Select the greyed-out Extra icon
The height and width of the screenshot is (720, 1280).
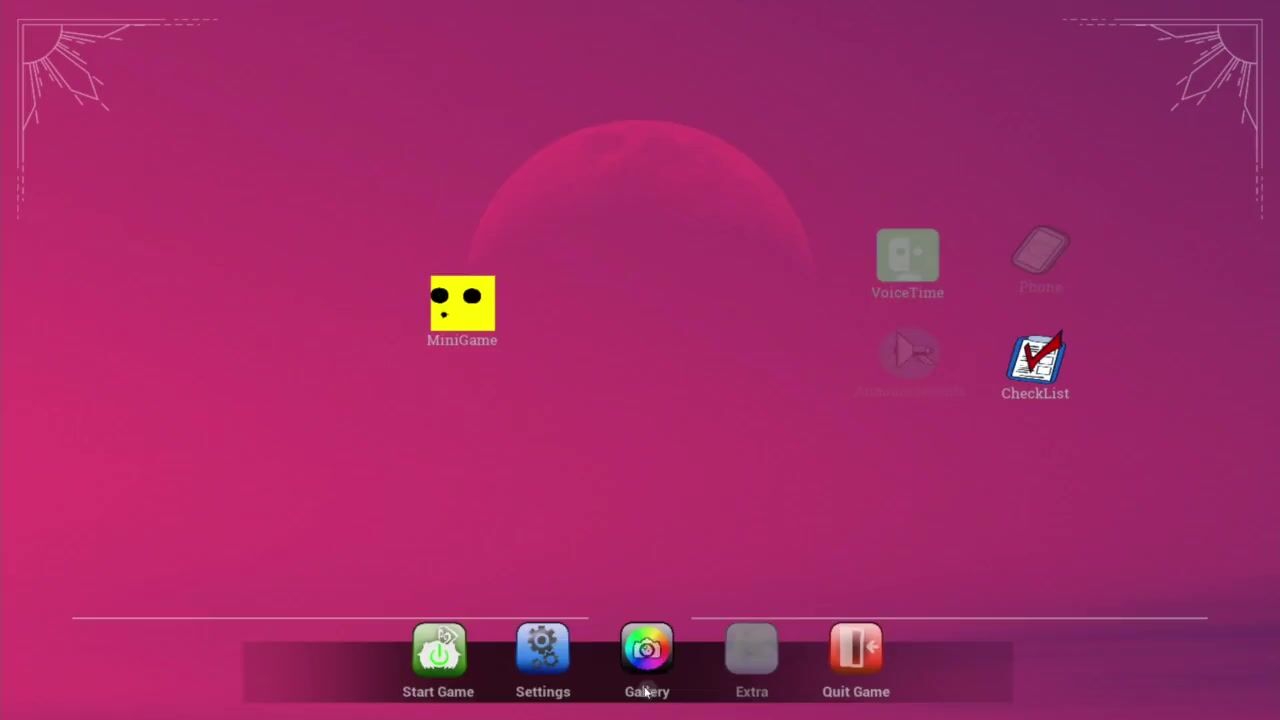(751, 650)
